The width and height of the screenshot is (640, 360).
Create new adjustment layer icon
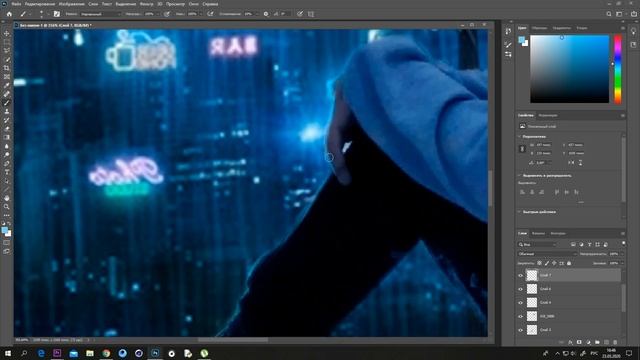pyautogui.click(x=588, y=342)
